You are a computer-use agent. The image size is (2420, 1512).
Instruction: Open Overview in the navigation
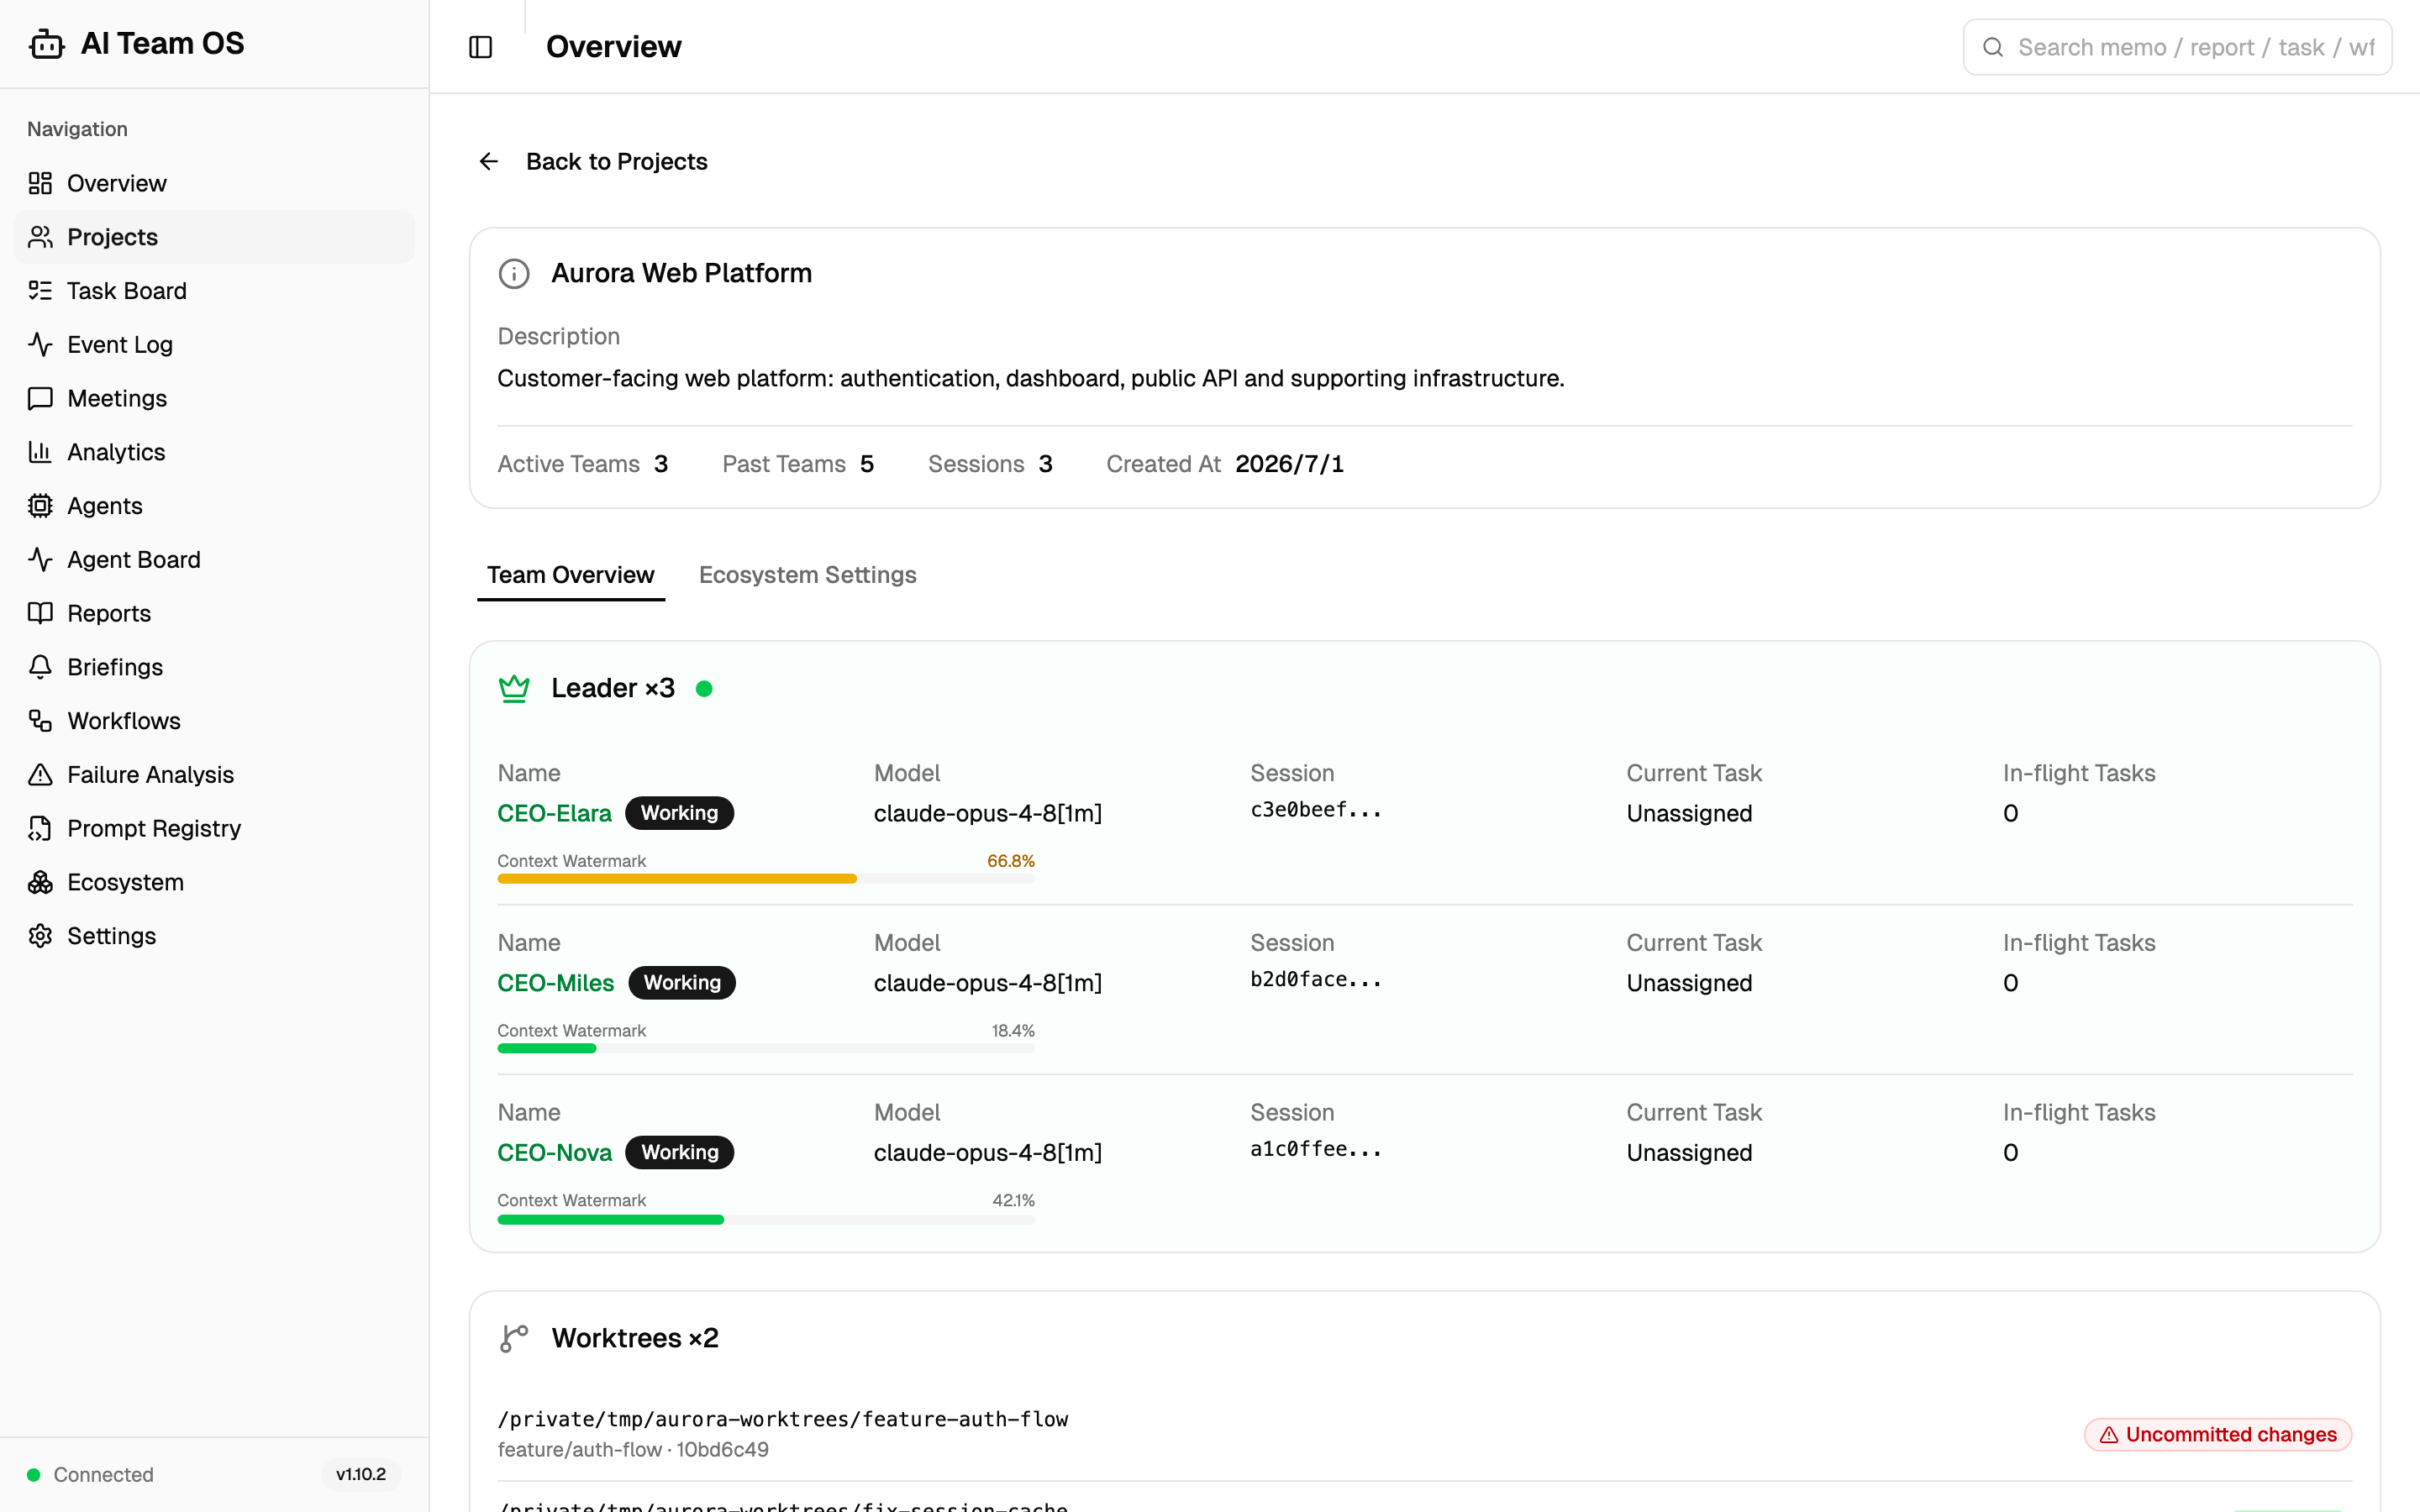coord(214,183)
